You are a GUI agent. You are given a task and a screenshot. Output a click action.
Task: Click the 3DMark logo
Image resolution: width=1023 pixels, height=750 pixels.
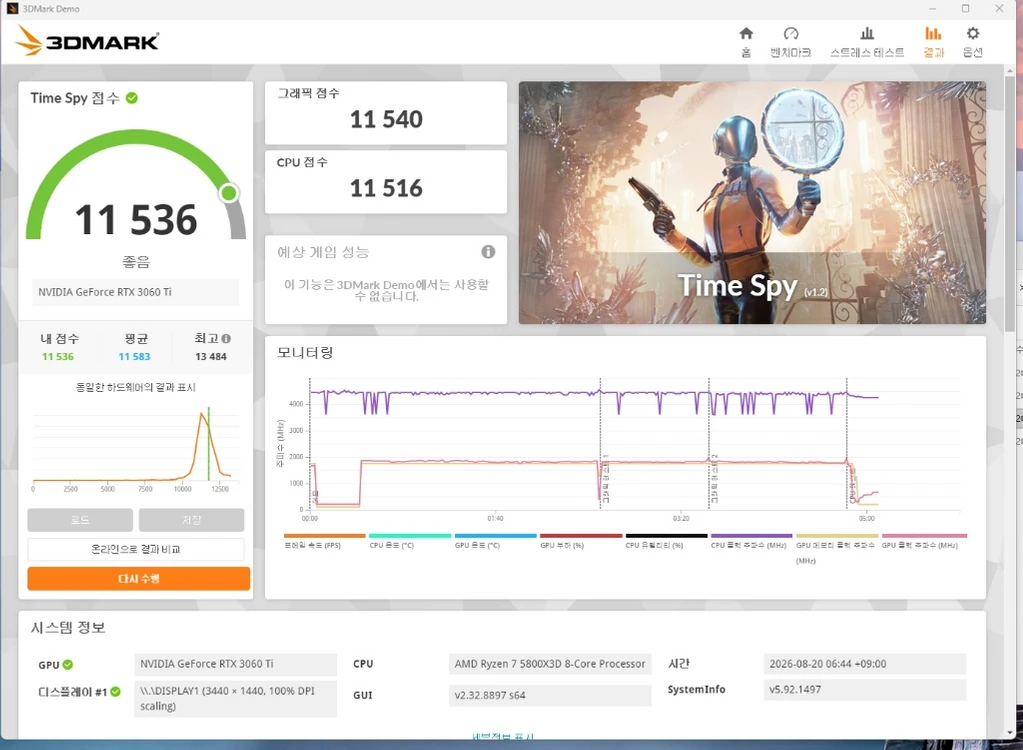(x=87, y=40)
